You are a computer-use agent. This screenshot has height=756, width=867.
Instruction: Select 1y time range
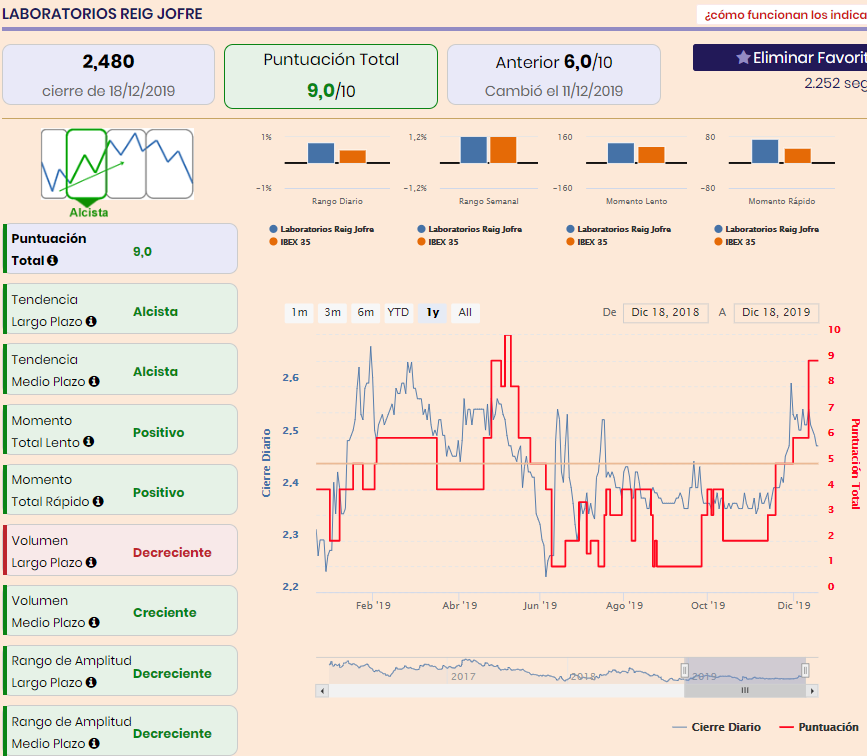432,312
